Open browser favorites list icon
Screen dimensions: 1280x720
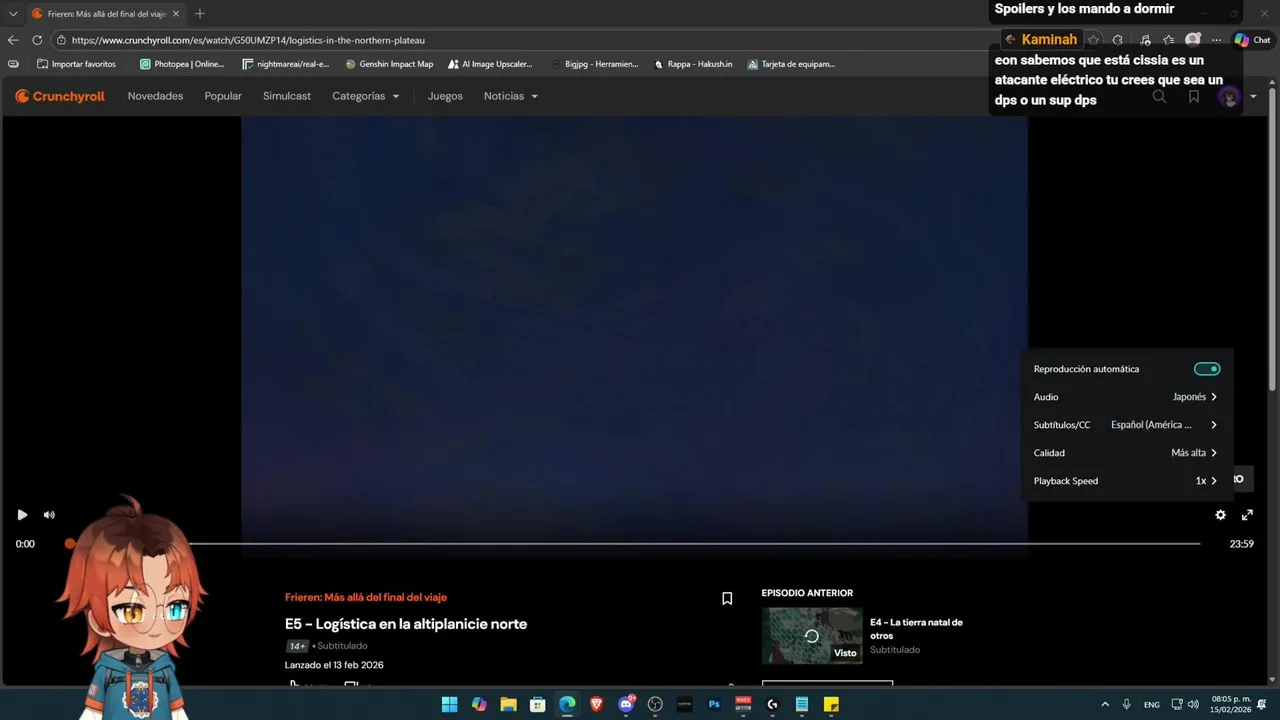(x=1168, y=40)
